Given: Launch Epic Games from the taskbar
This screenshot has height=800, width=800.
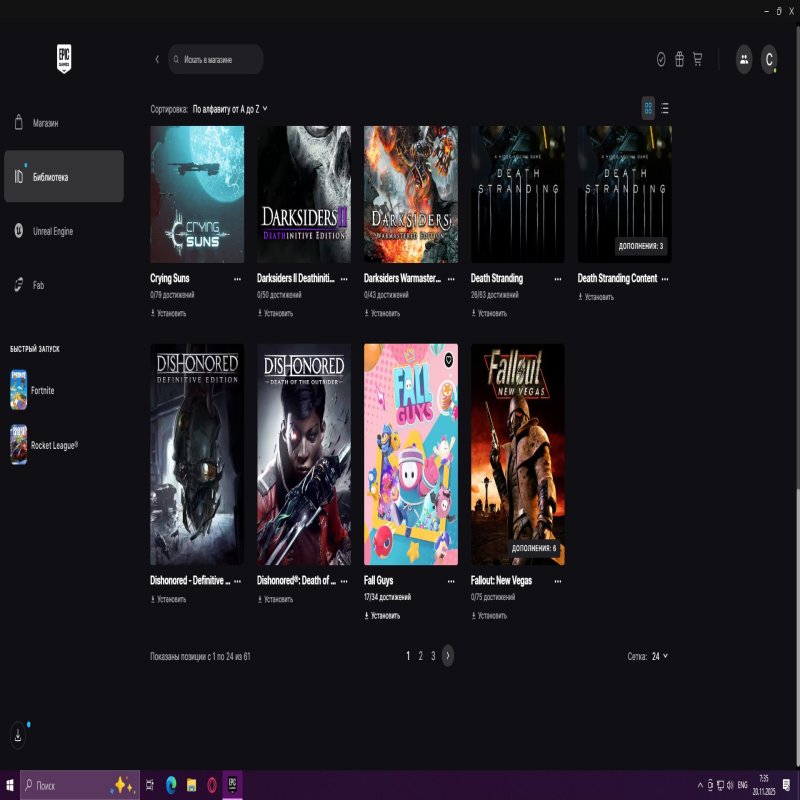Looking at the screenshot, I should (x=232, y=785).
